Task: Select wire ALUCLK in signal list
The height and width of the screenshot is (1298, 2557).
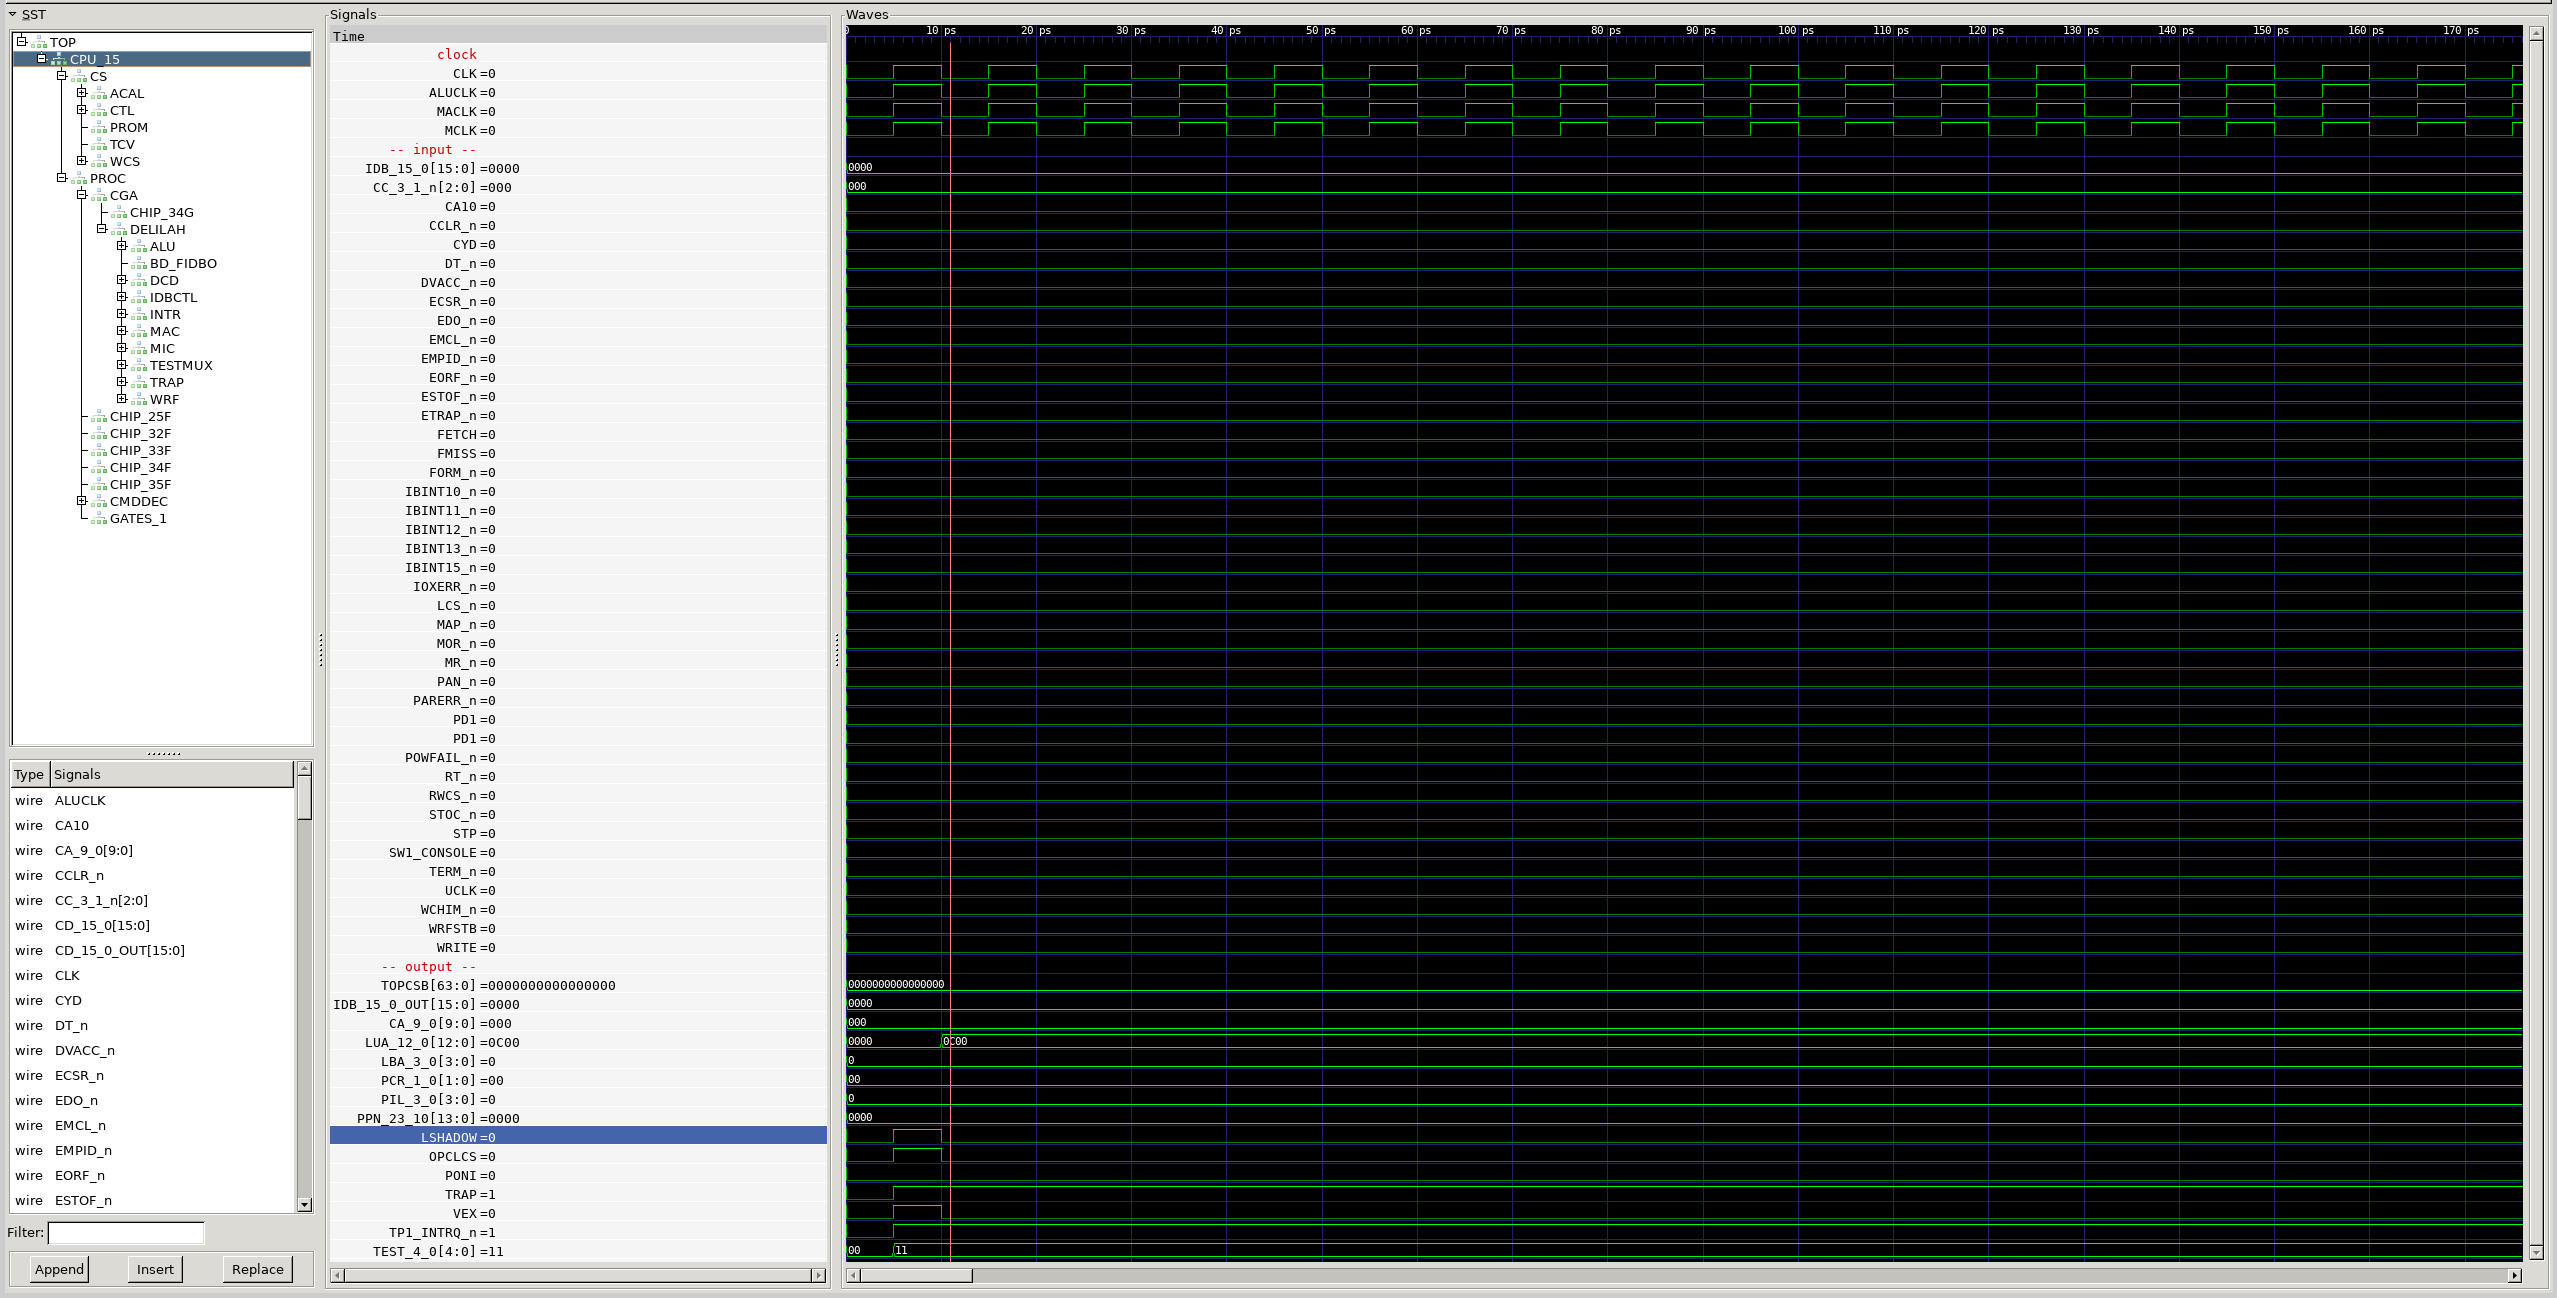Action: pyautogui.click(x=153, y=800)
